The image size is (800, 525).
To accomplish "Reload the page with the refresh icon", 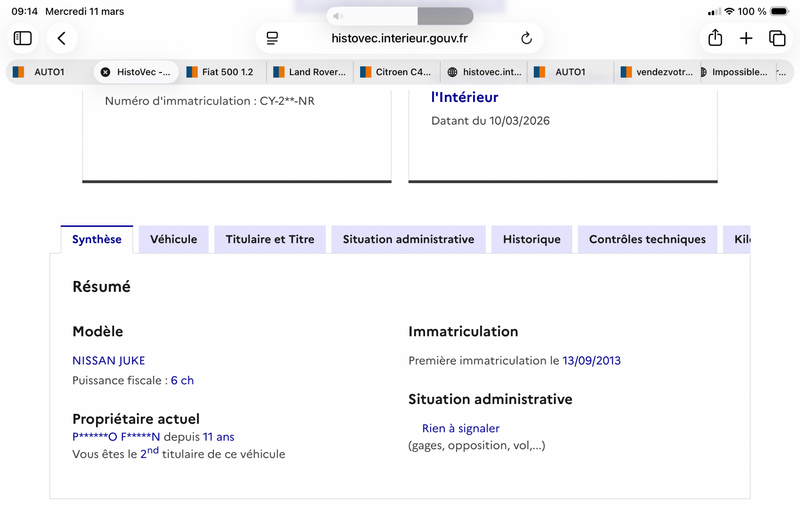I will tap(527, 38).
